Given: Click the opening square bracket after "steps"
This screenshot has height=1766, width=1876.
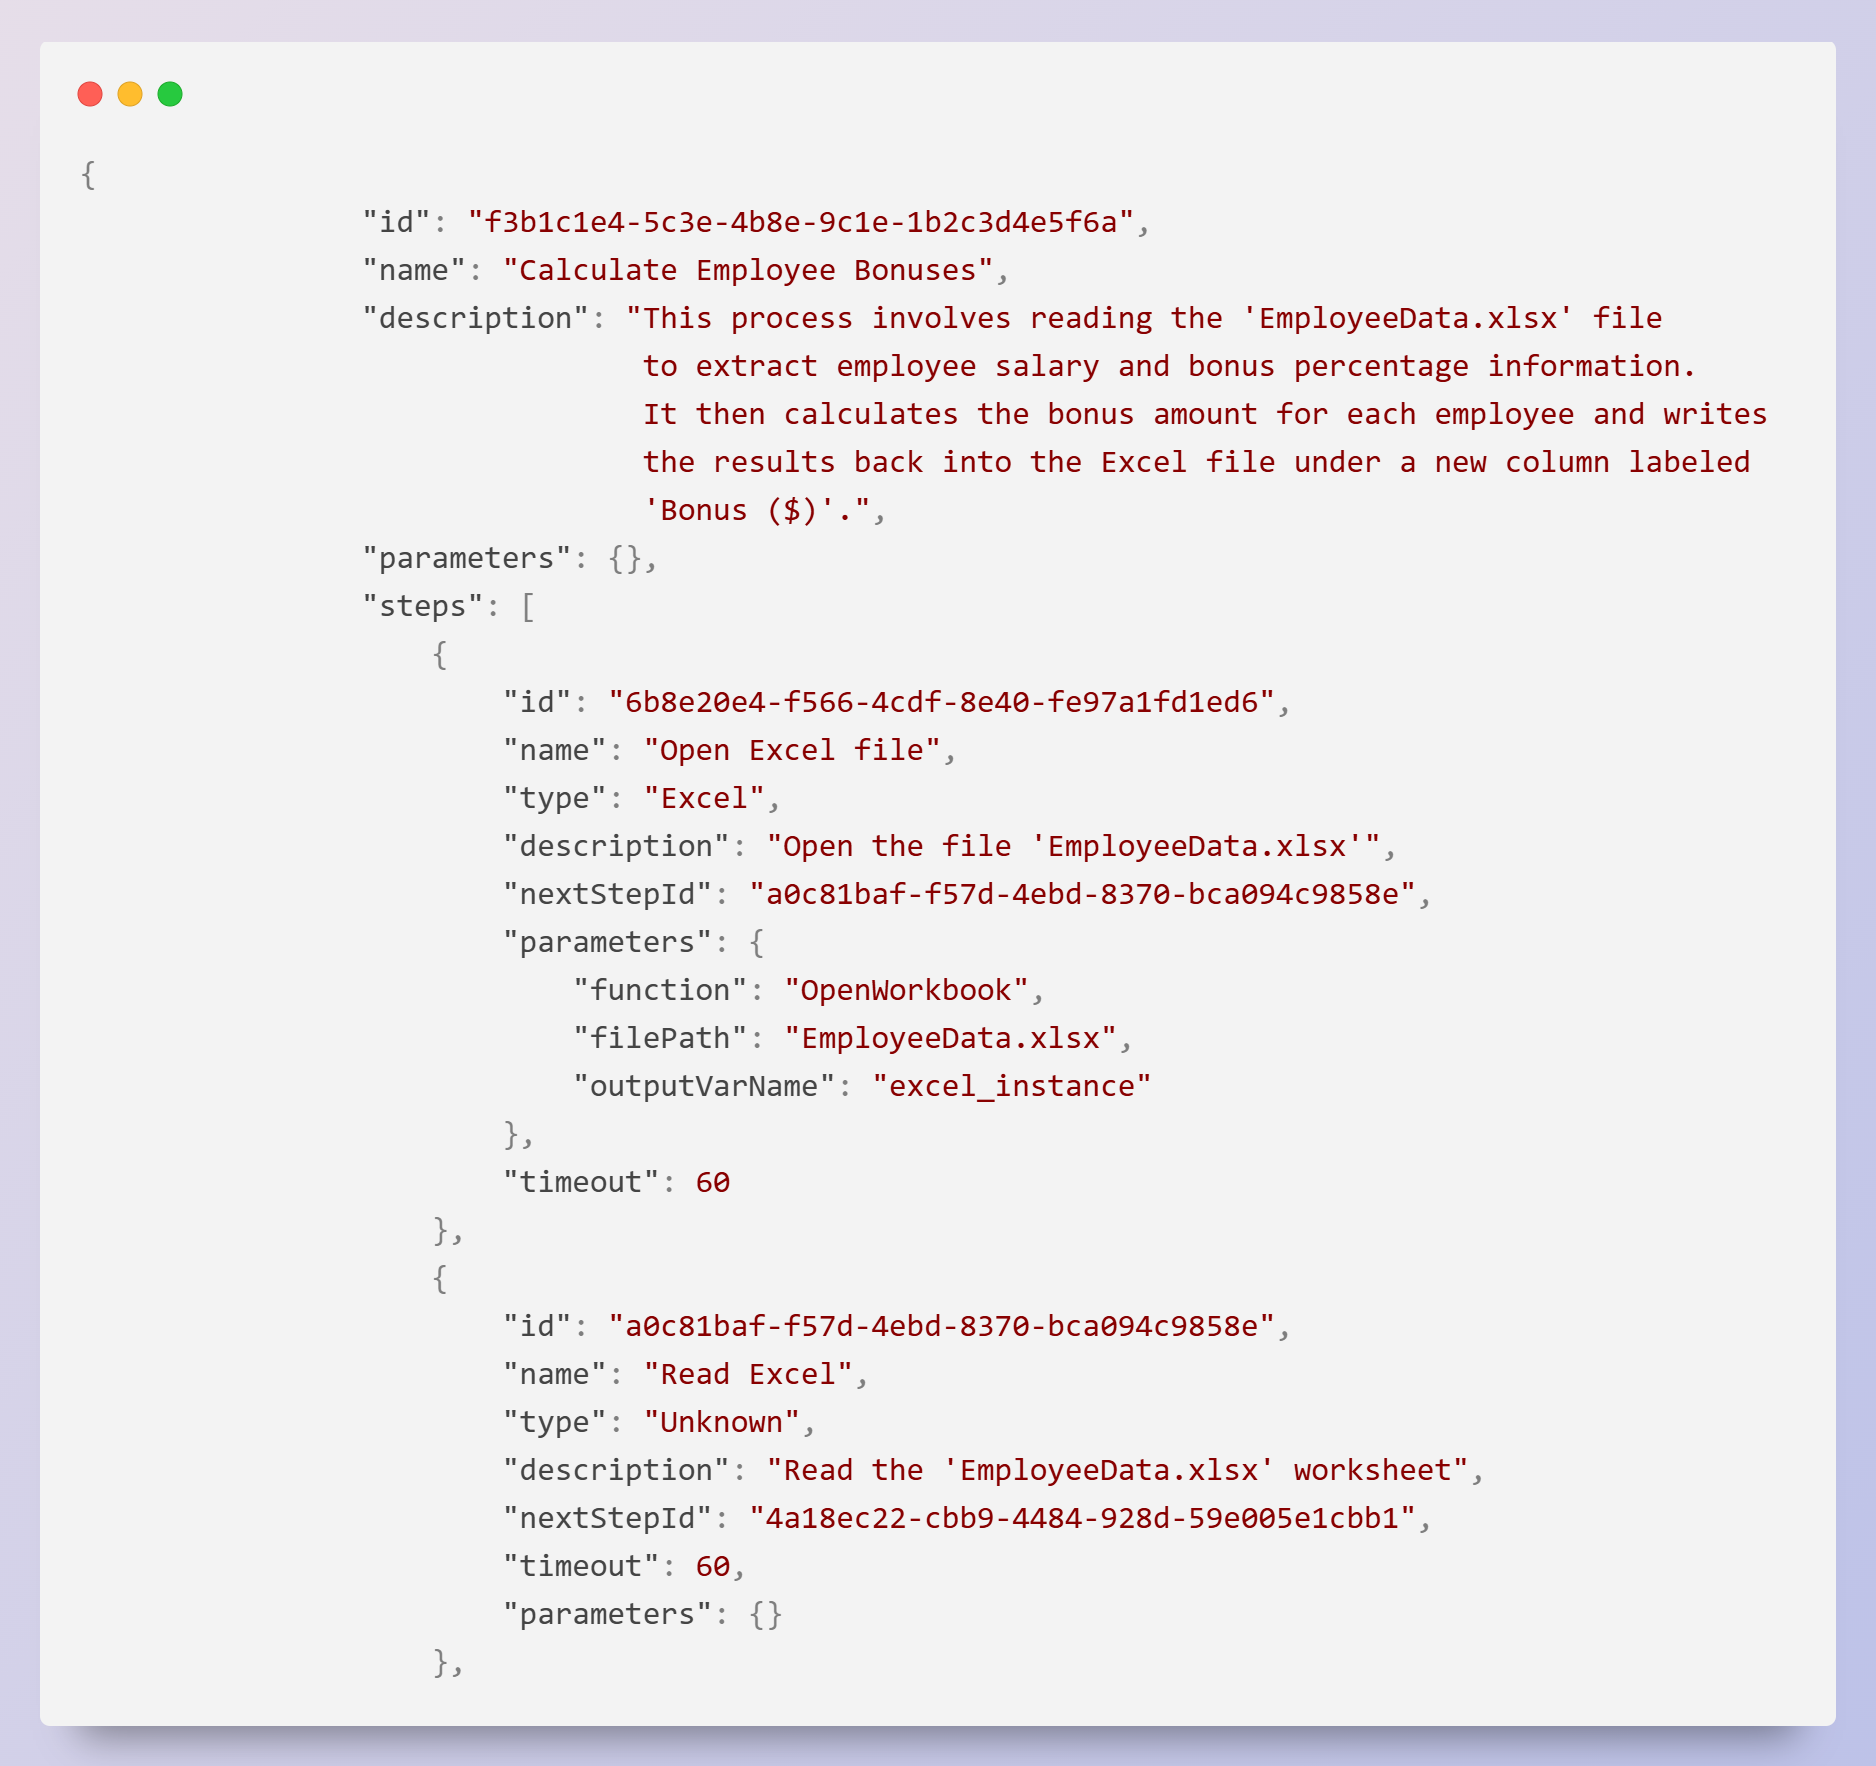Looking at the screenshot, I should click(x=528, y=606).
